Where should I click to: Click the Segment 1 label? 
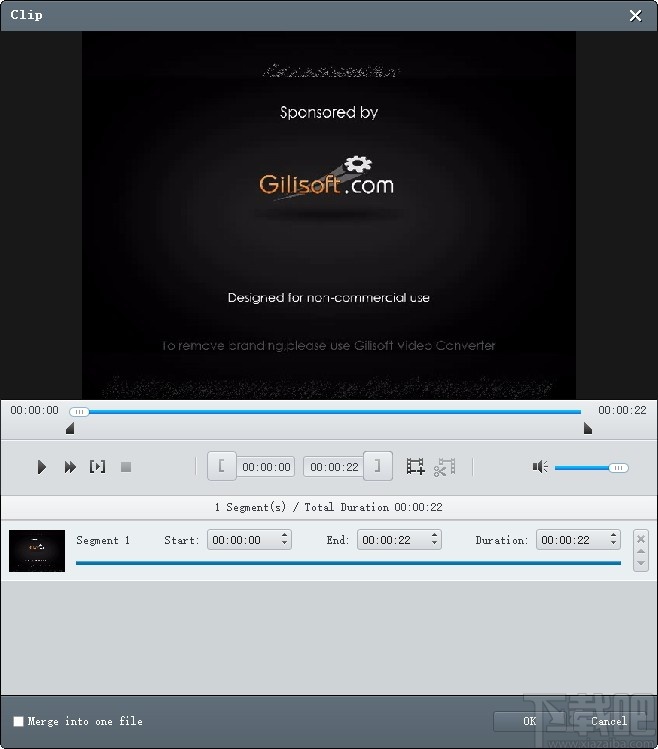pyautogui.click(x=103, y=540)
